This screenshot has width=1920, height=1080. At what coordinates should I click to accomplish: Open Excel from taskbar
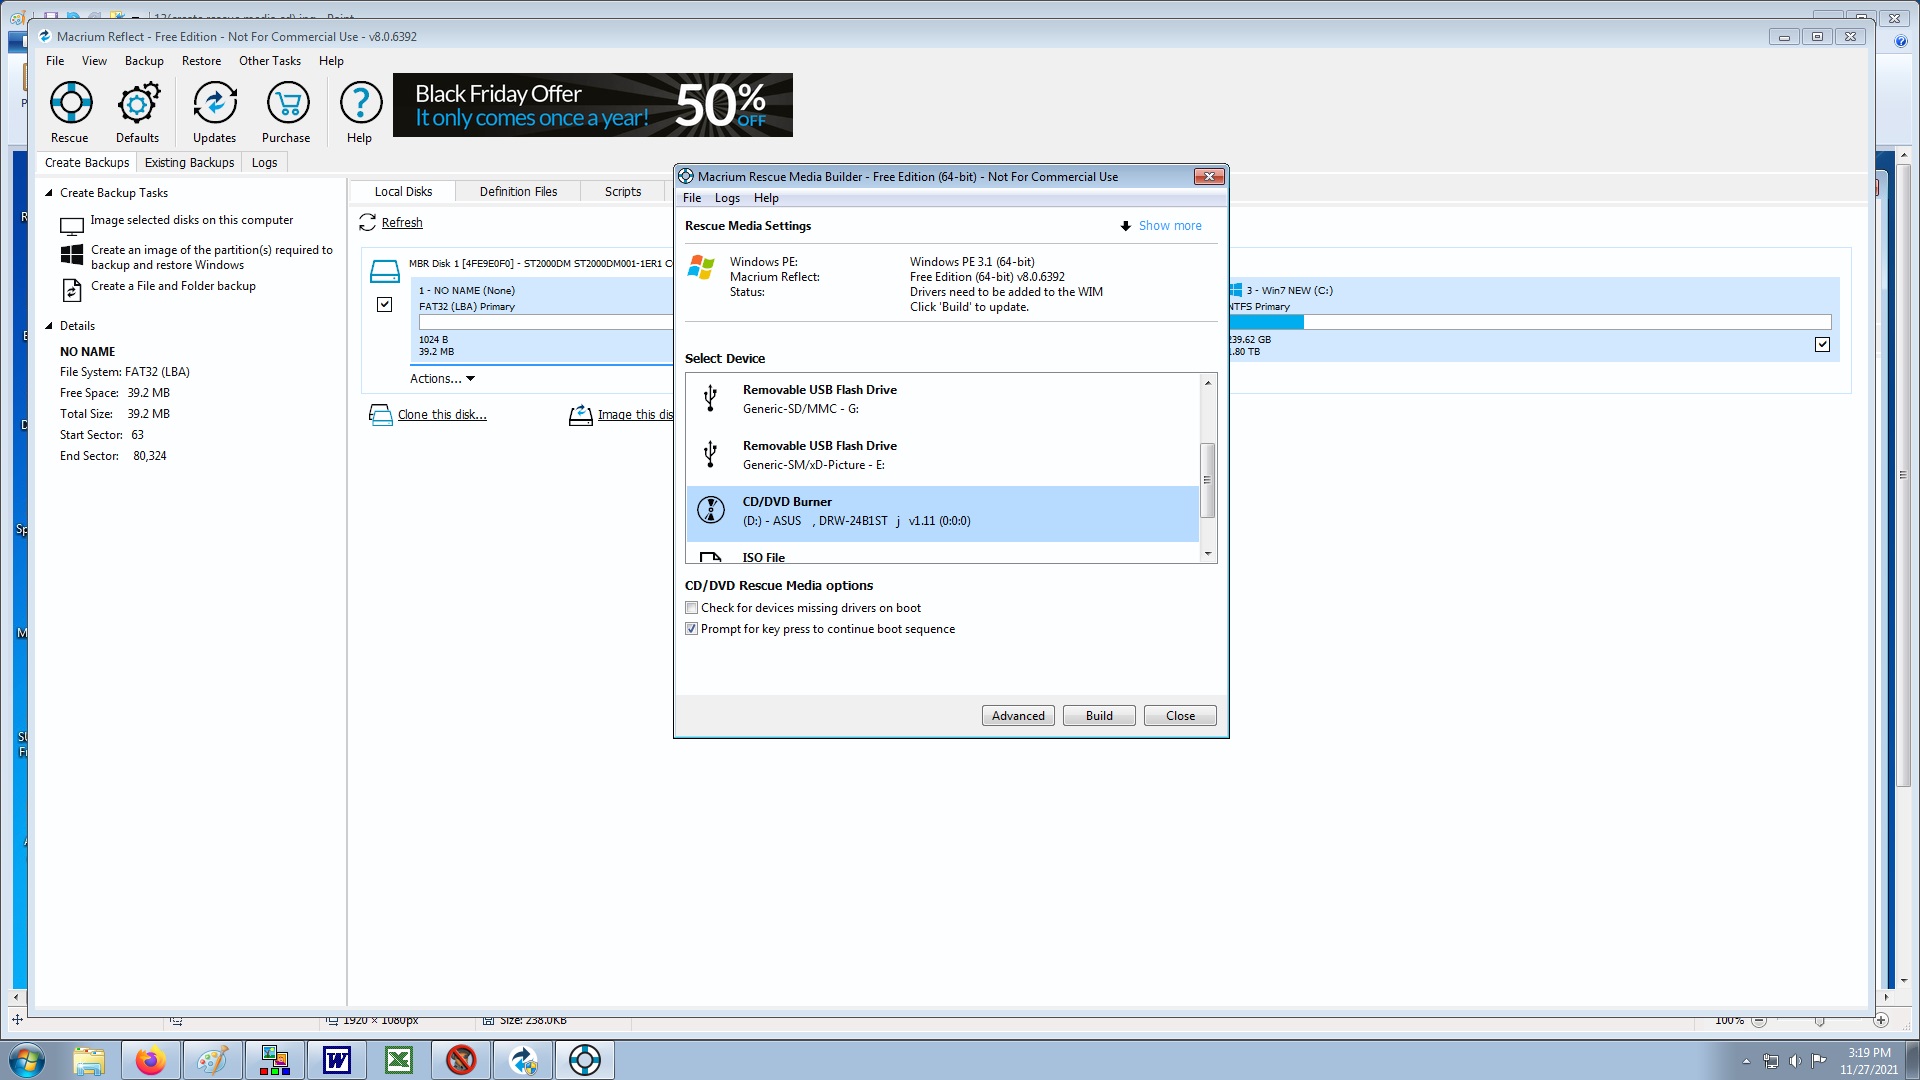399,1060
